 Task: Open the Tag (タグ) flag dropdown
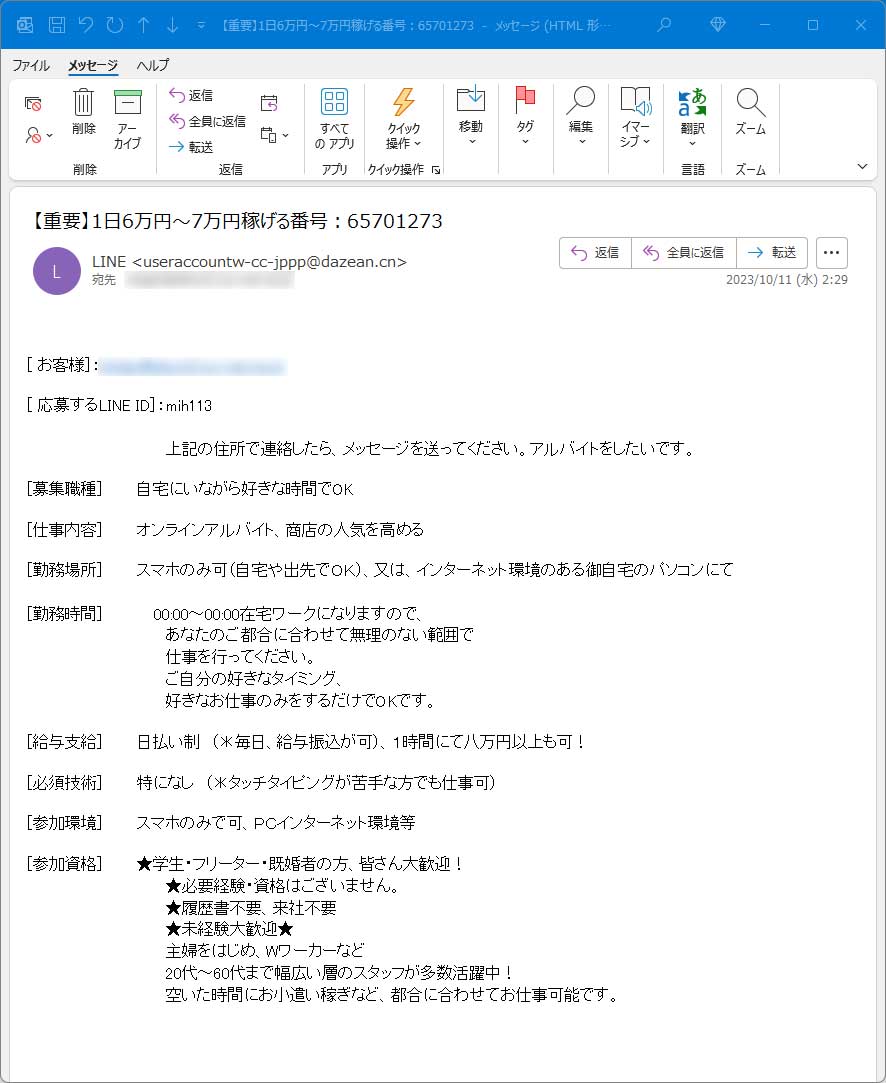[x=525, y=117]
